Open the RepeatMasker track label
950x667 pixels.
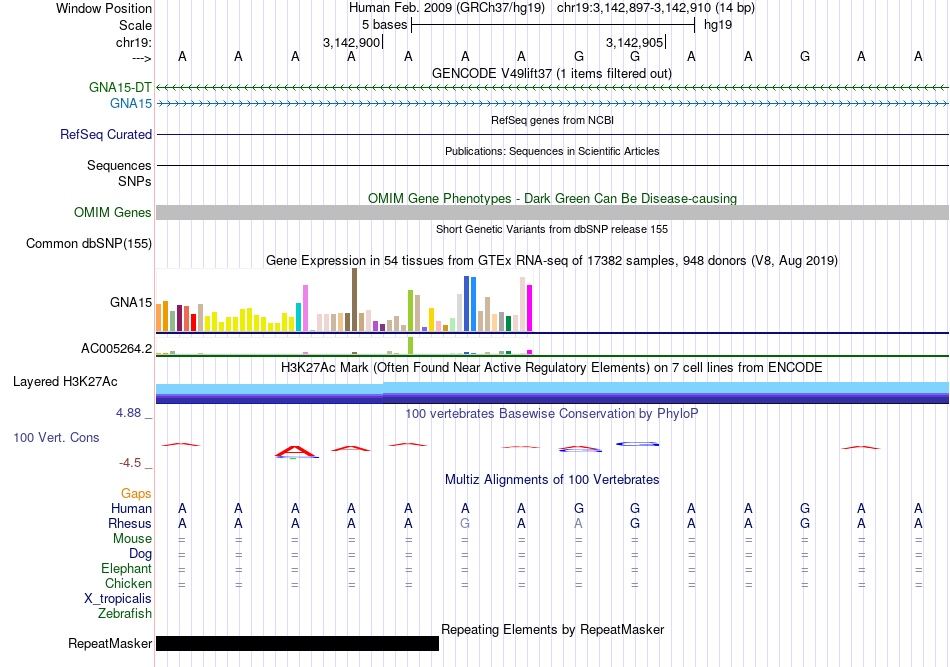pyautogui.click(x=110, y=643)
